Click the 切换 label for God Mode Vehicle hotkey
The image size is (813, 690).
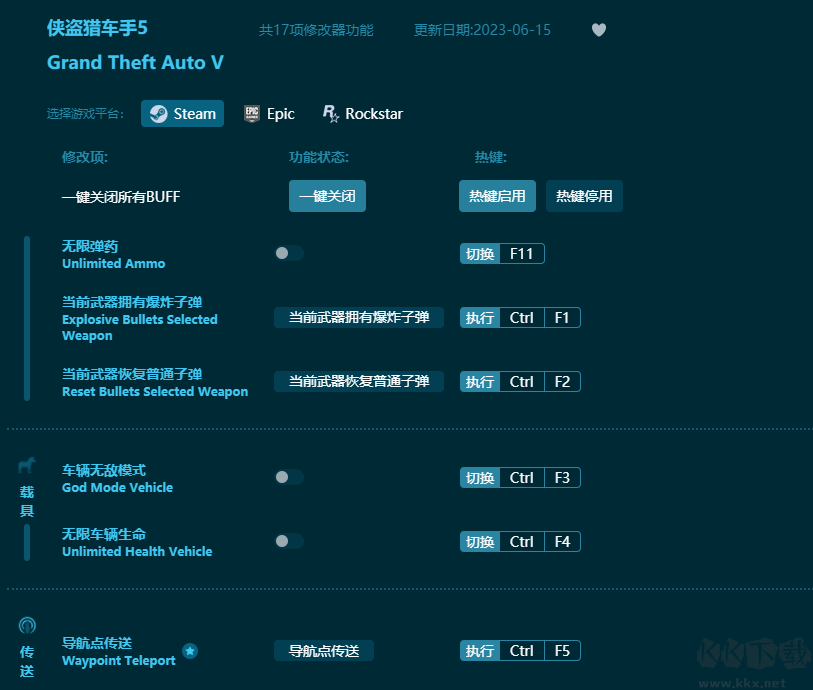pos(480,477)
